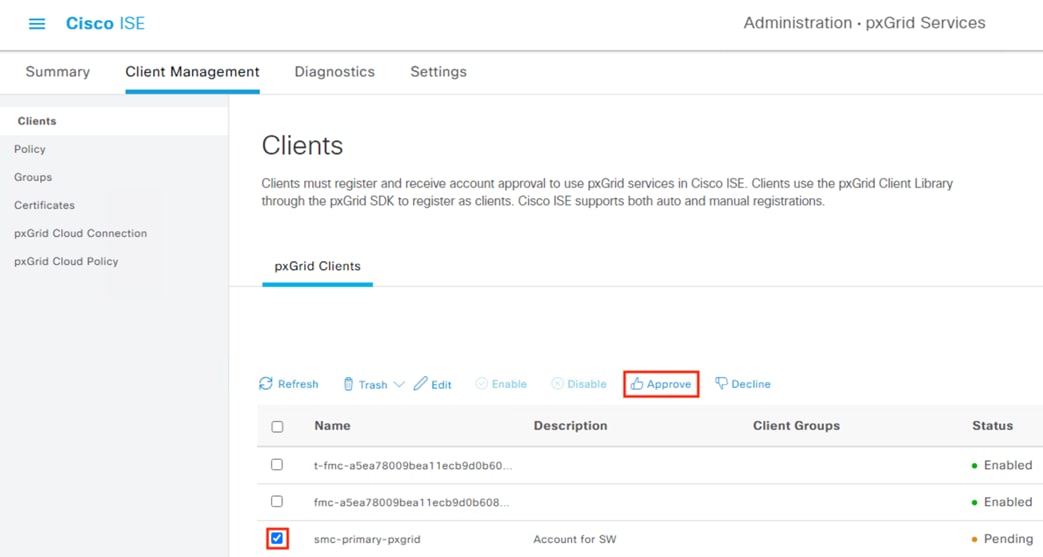Click client name smc-primary-pxgrid
The height and width of the screenshot is (557, 1043).
pyautogui.click(x=367, y=539)
